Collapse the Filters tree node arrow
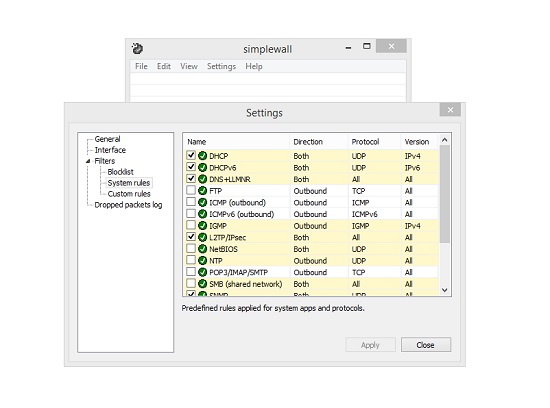The width and height of the screenshot is (550, 408). 88,161
